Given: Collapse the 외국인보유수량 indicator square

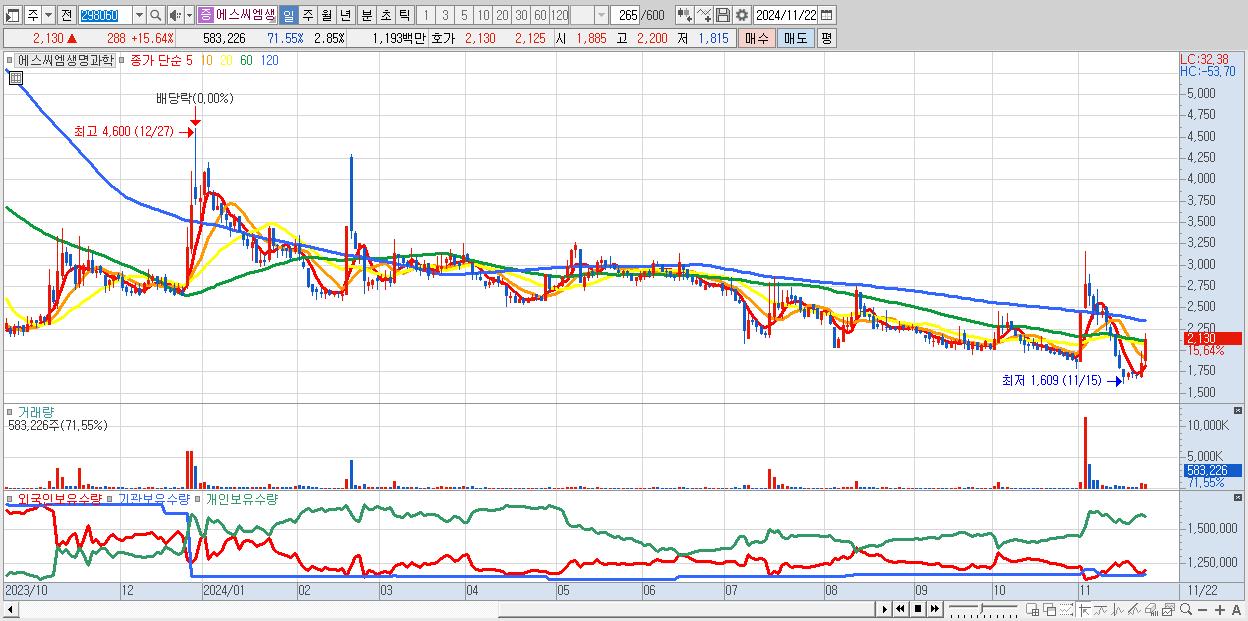Looking at the screenshot, I should coord(10,498).
